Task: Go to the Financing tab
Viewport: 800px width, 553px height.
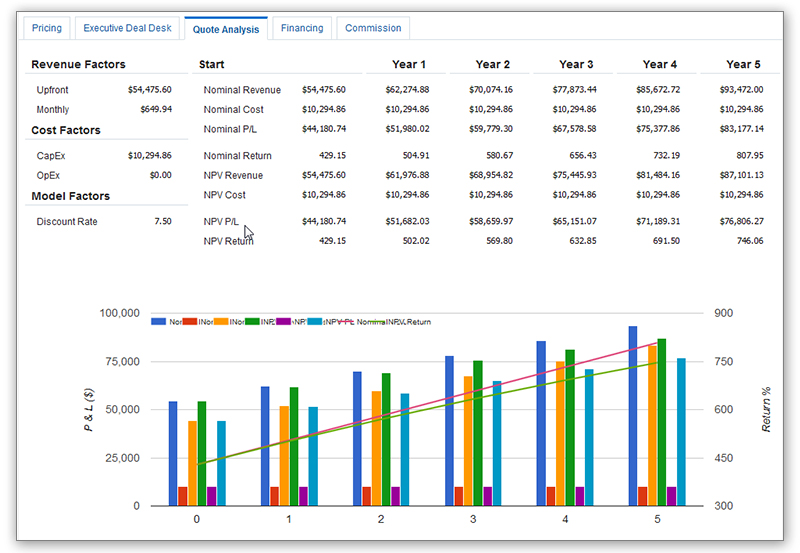Action: pyautogui.click(x=302, y=28)
